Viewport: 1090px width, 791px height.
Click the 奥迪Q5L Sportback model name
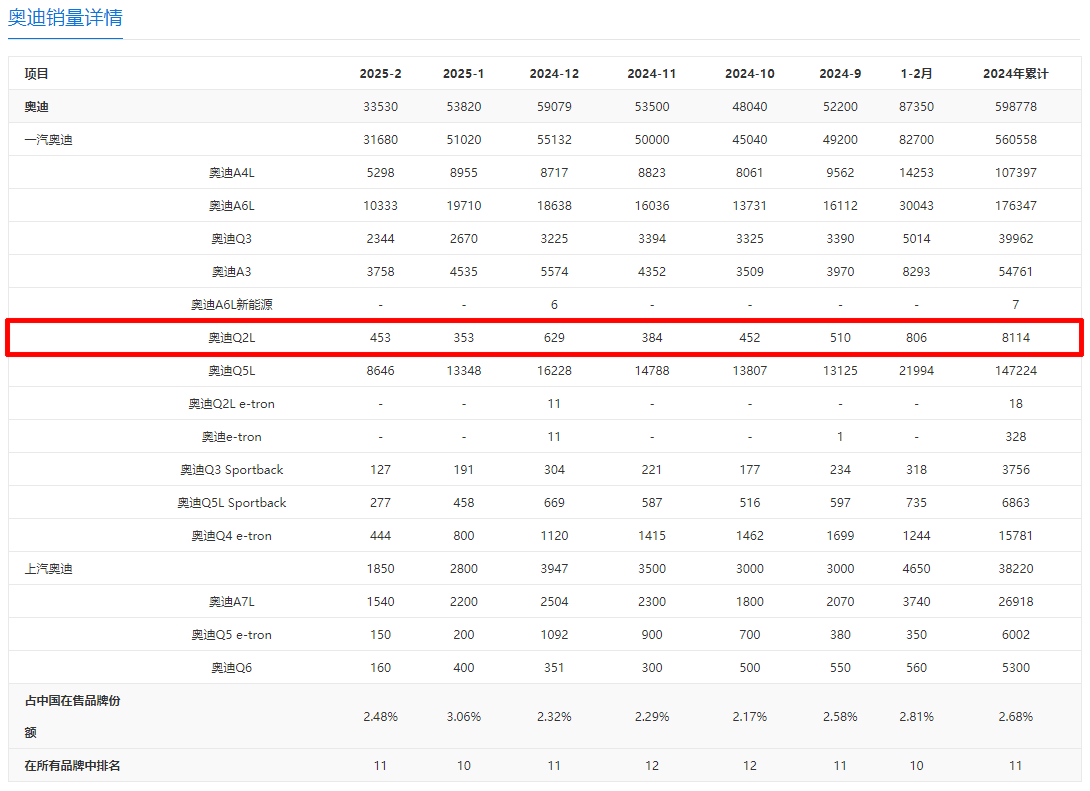click(231, 503)
